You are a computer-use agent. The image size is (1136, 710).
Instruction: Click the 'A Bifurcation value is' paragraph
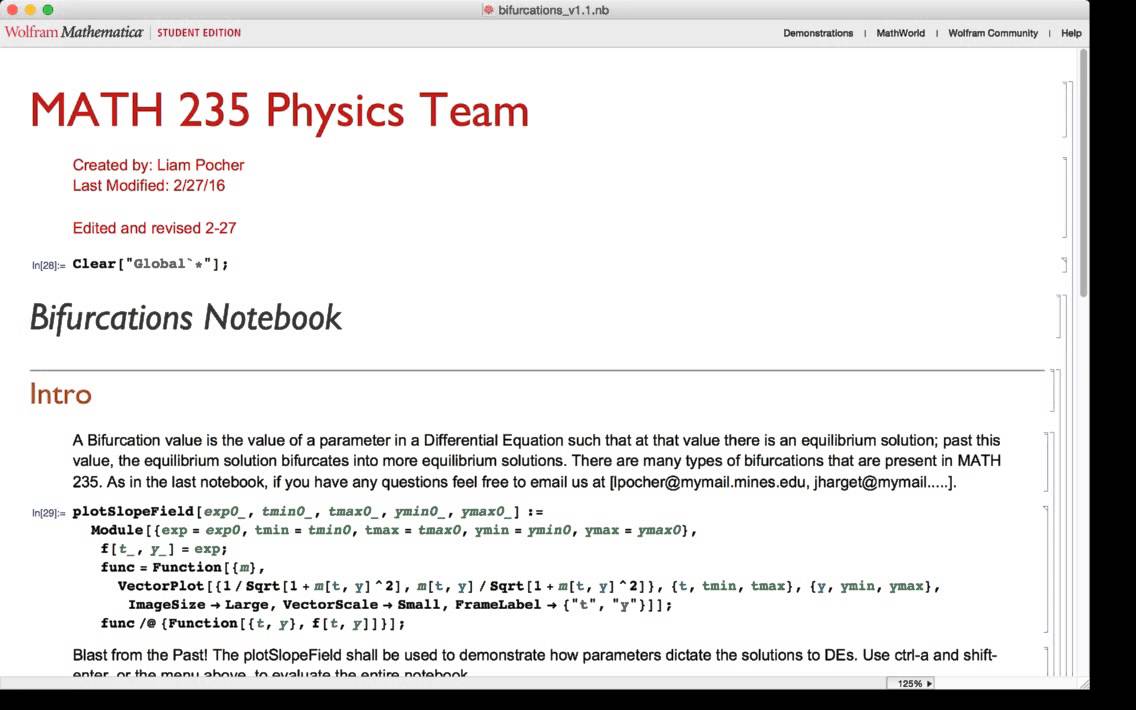coord(537,462)
